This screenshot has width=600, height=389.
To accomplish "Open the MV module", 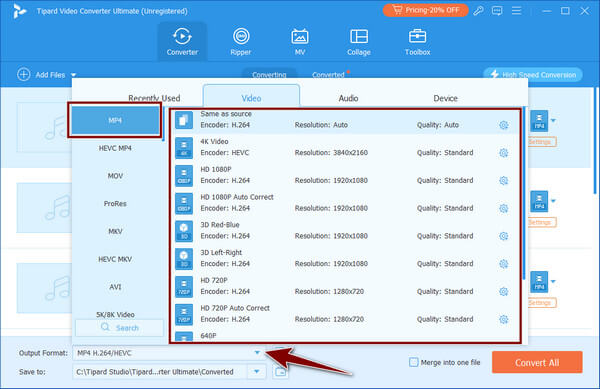I will click(300, 42).
